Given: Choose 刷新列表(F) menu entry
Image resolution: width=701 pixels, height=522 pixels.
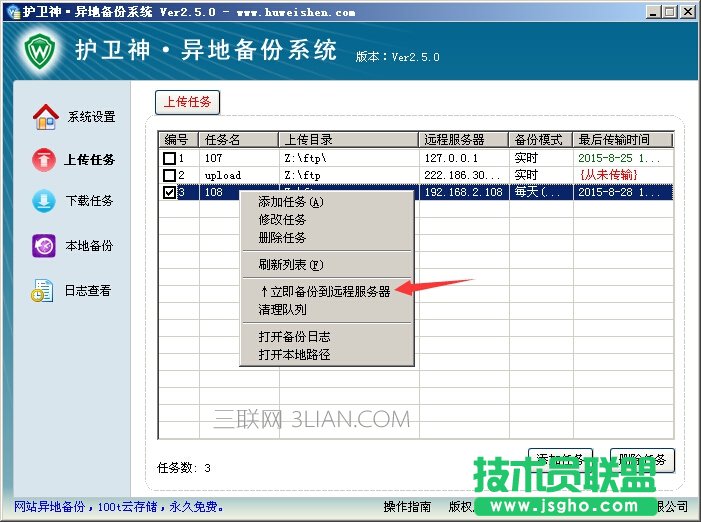Looking at the screenshot, I should pyautogui.click(x=291, y=265).
